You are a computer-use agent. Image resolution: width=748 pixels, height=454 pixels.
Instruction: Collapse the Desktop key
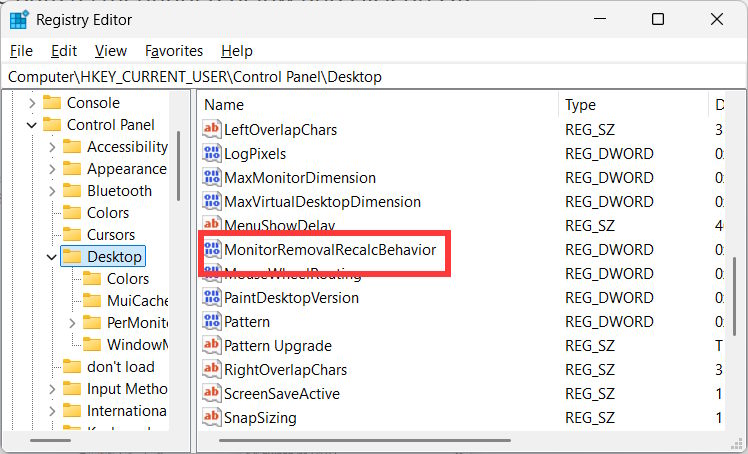pyautogui.click(x=52, y=257)
